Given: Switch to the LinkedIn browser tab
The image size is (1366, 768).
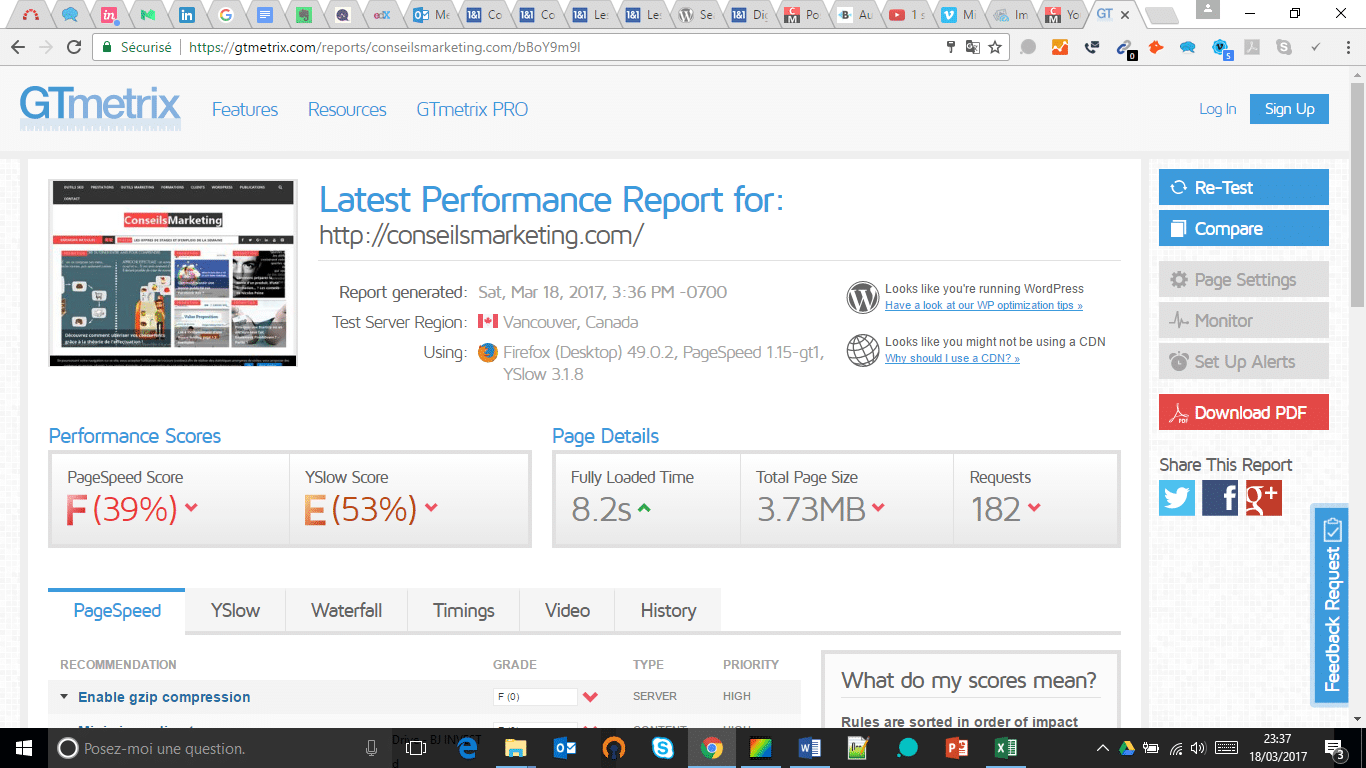Looking at the screenshot, I should 187,15.
